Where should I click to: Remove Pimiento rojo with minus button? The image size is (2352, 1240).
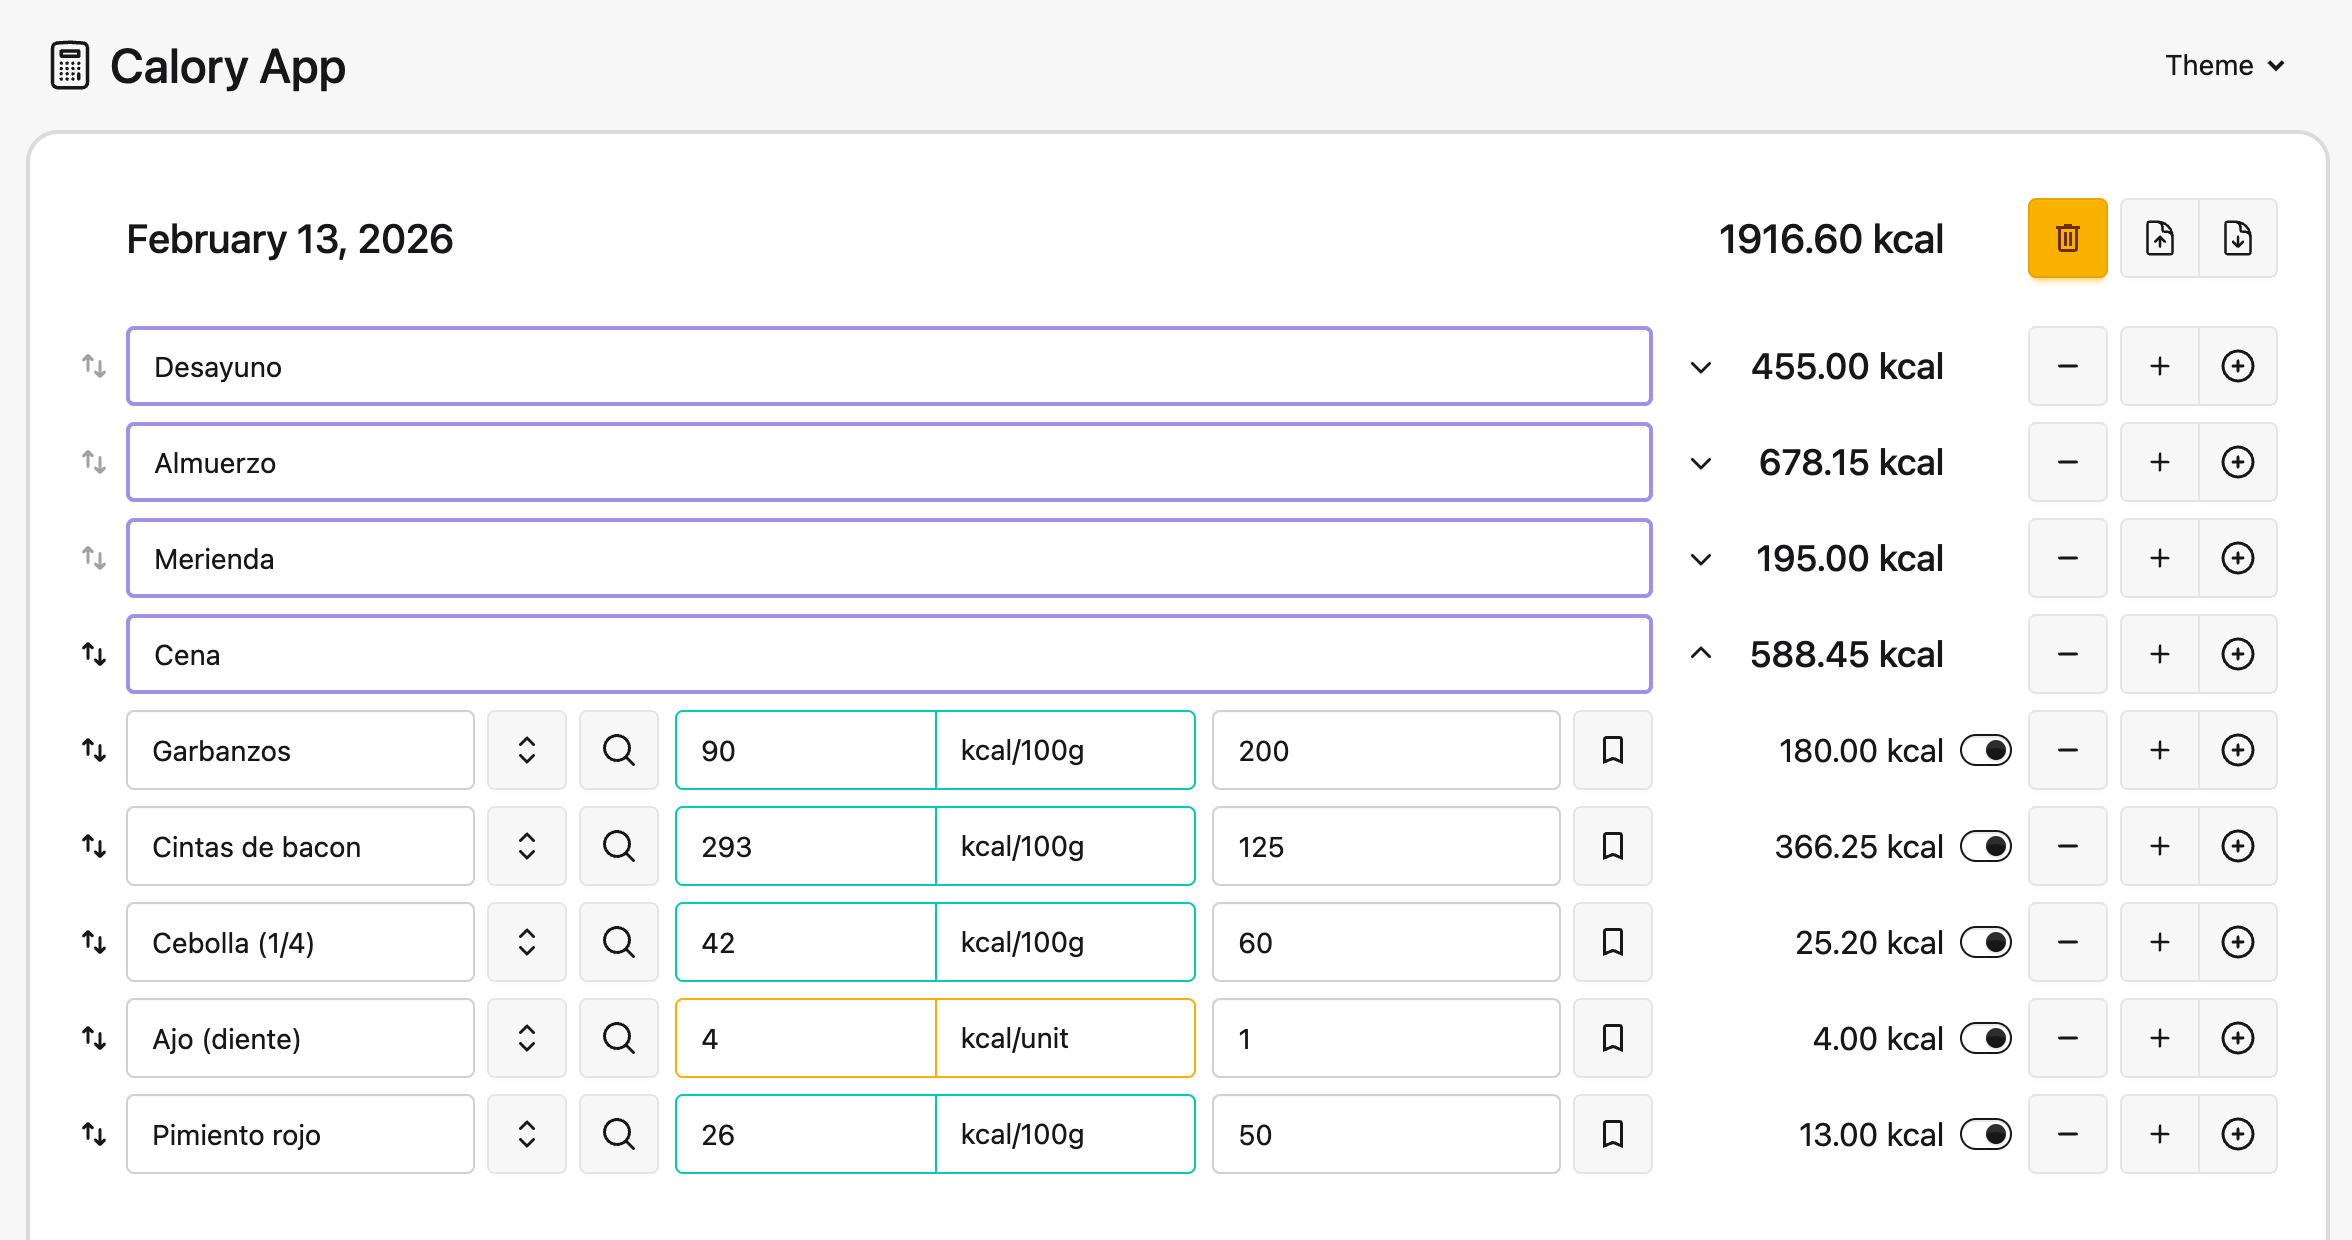point(2067,1134)
